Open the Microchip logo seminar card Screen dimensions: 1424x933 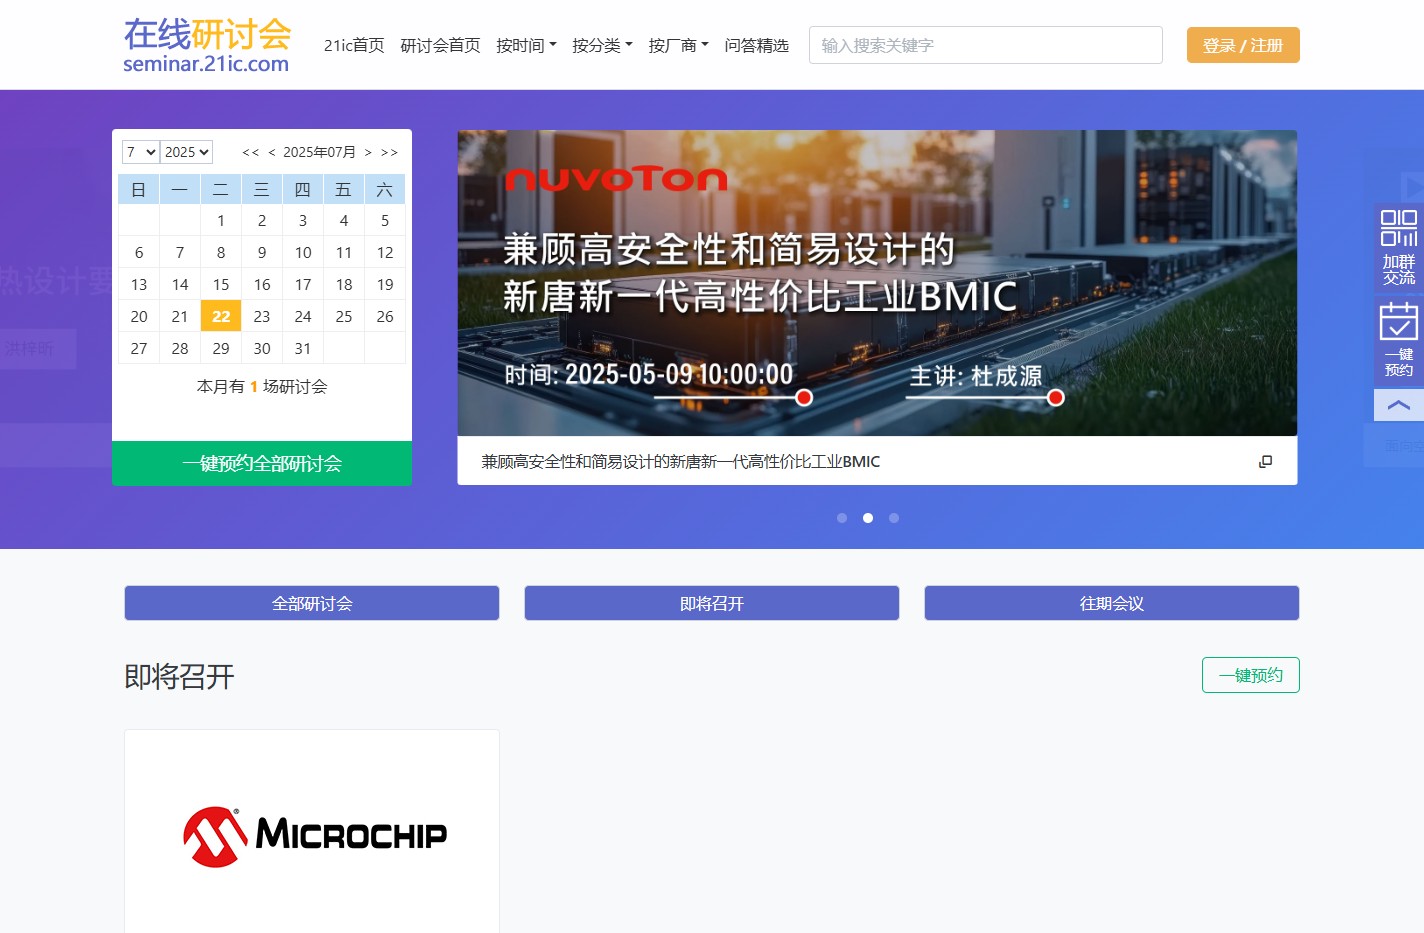pos(312,832)
